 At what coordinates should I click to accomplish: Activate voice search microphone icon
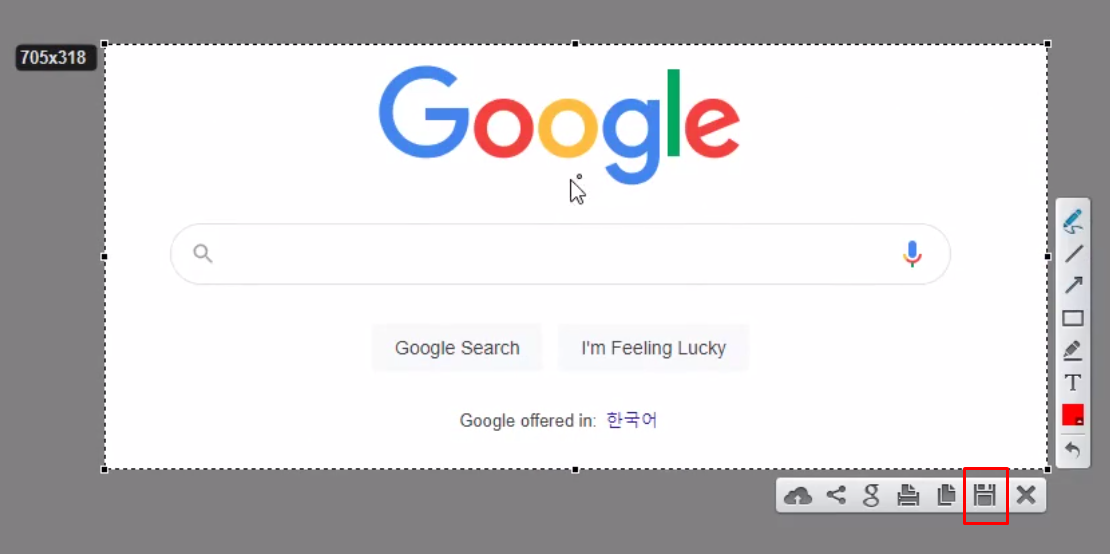pyautogui.click(x=912, y=254)
